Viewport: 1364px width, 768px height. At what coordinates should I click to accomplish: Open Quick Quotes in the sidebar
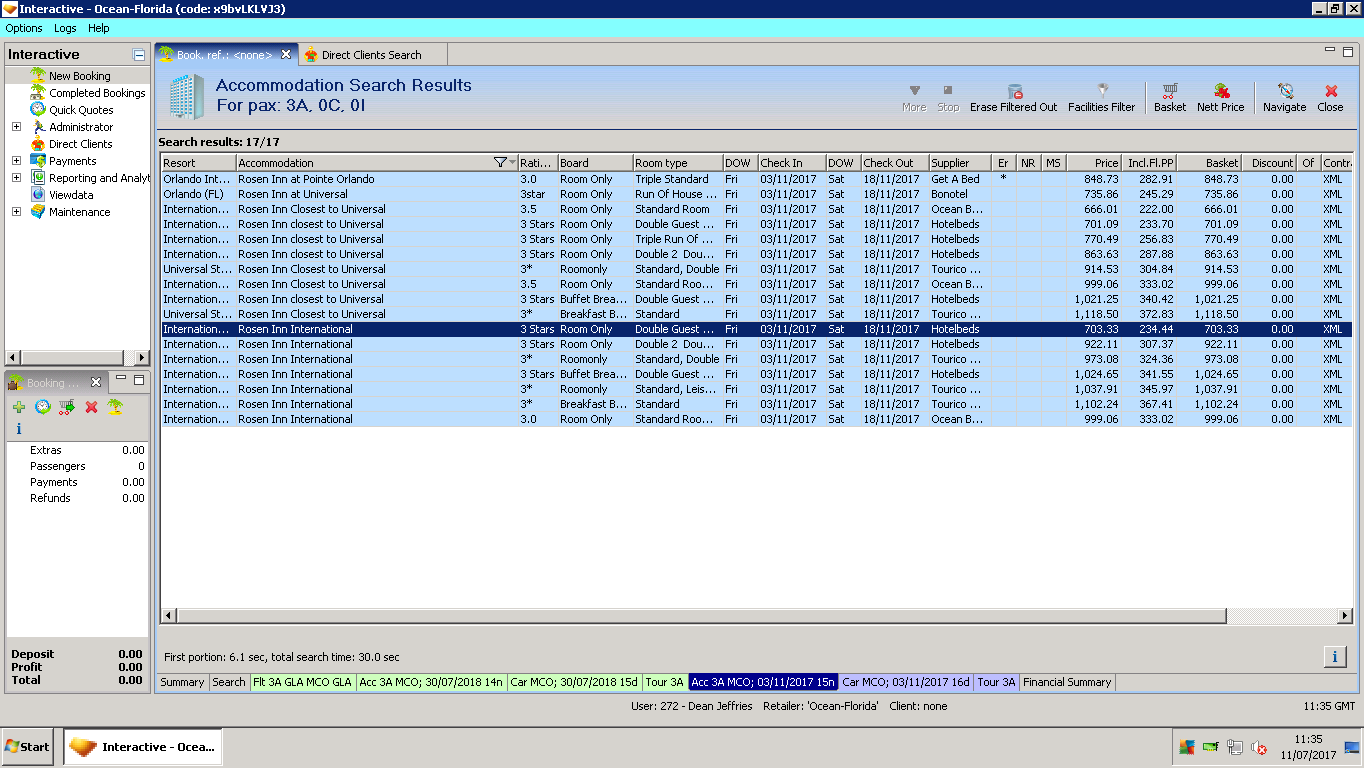81,110
